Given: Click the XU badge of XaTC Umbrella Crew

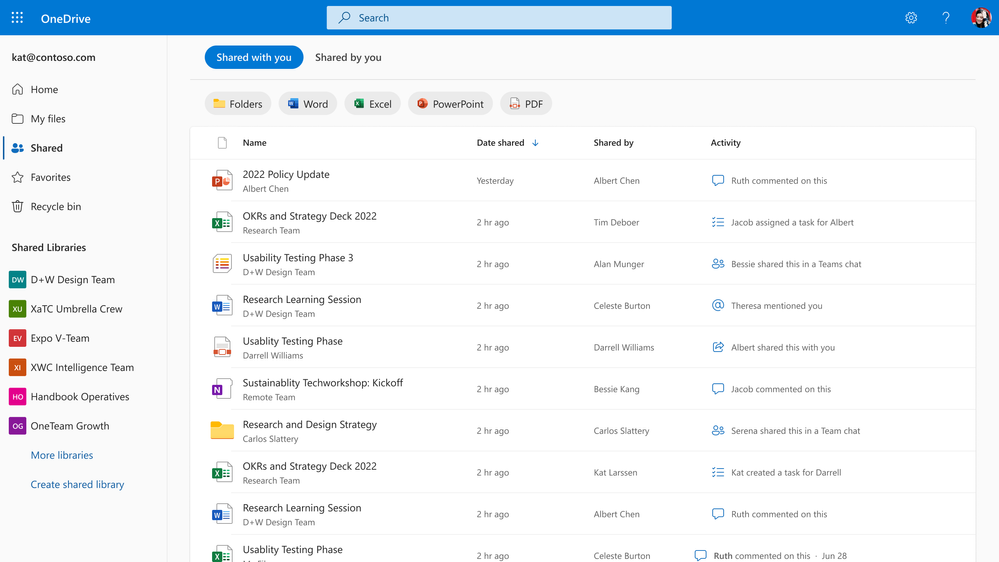Looking at the screenshot, I should [x=17, y=309].
